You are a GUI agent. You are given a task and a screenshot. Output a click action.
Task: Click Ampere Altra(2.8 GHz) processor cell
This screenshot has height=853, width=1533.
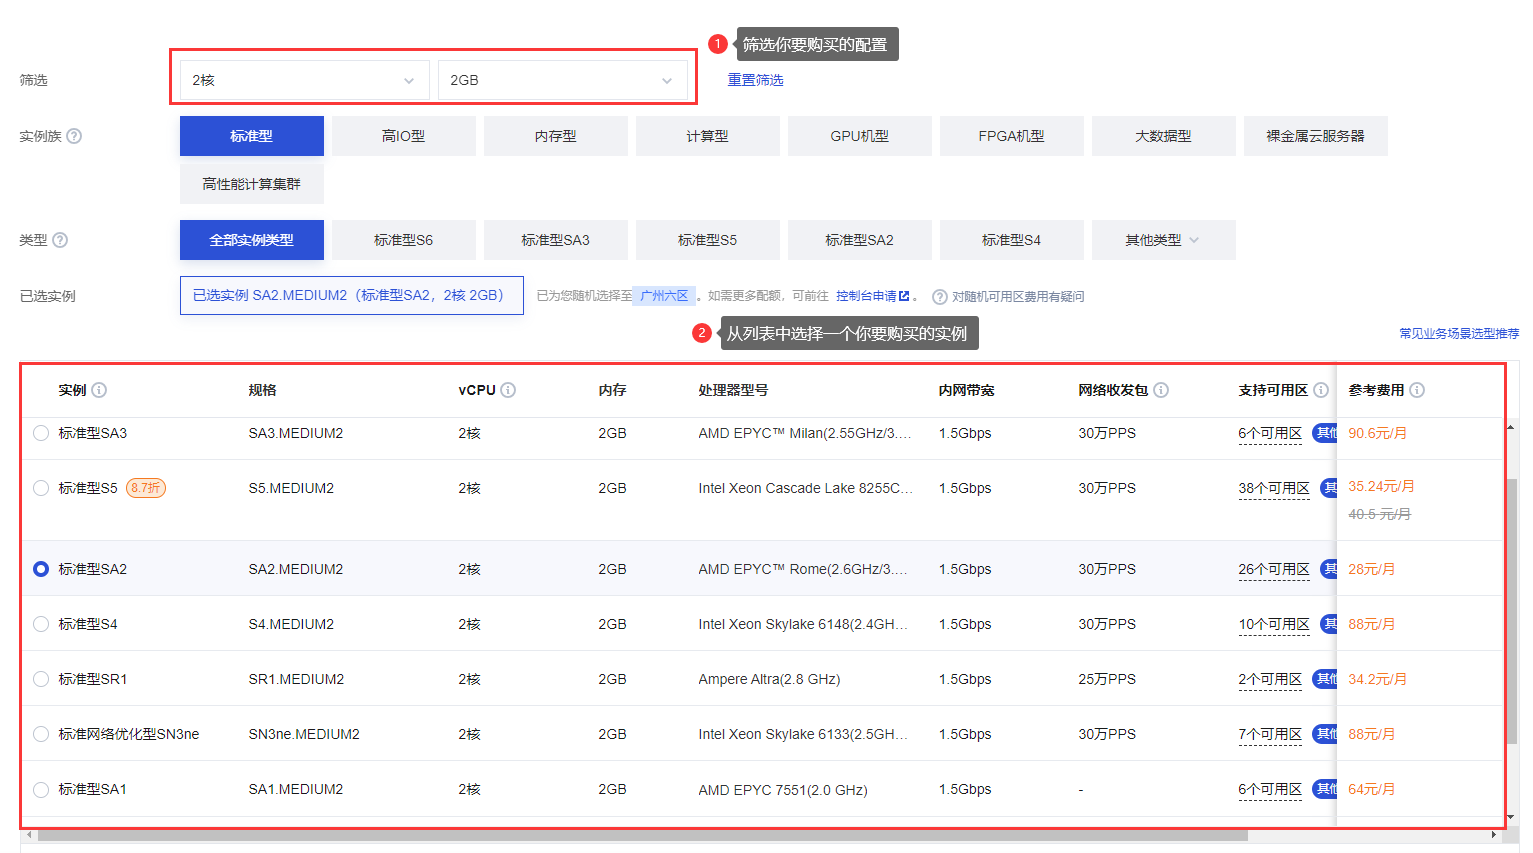[x=769, y=679]
